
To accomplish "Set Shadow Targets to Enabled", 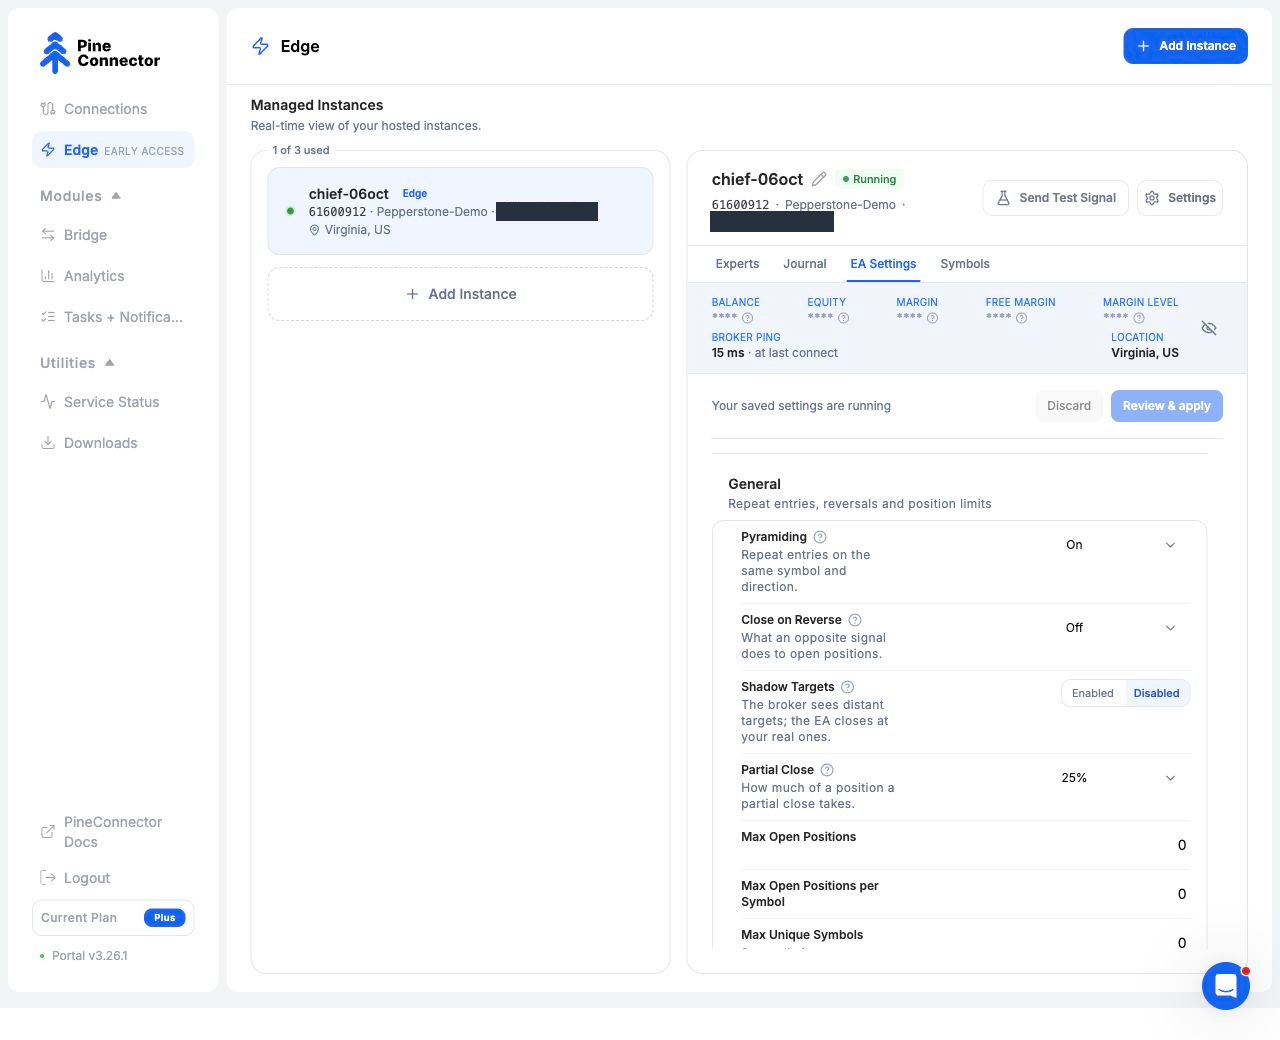I will click(1093, 693).
